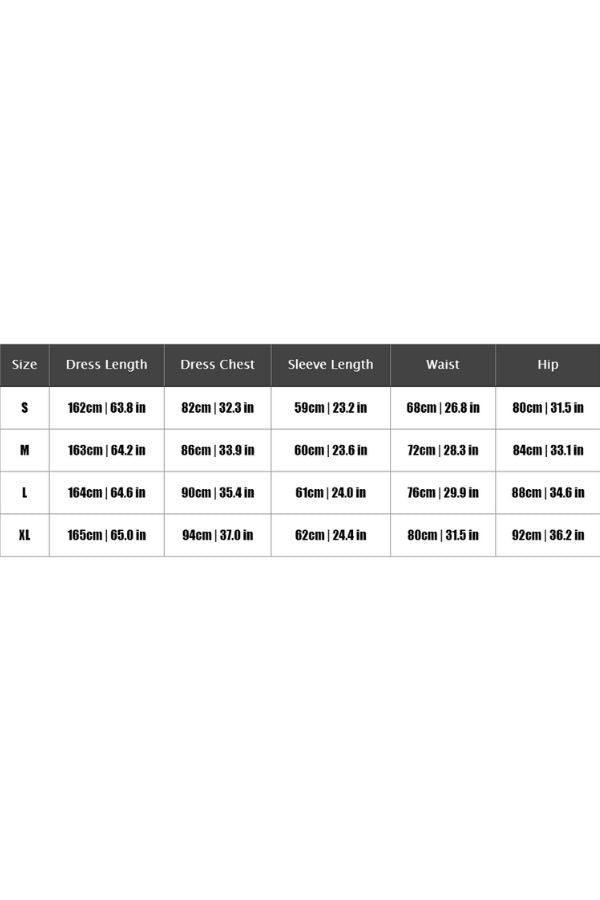Click the Waist column header
The width and height of the screenshot is (600, 900).
point(442,365)
